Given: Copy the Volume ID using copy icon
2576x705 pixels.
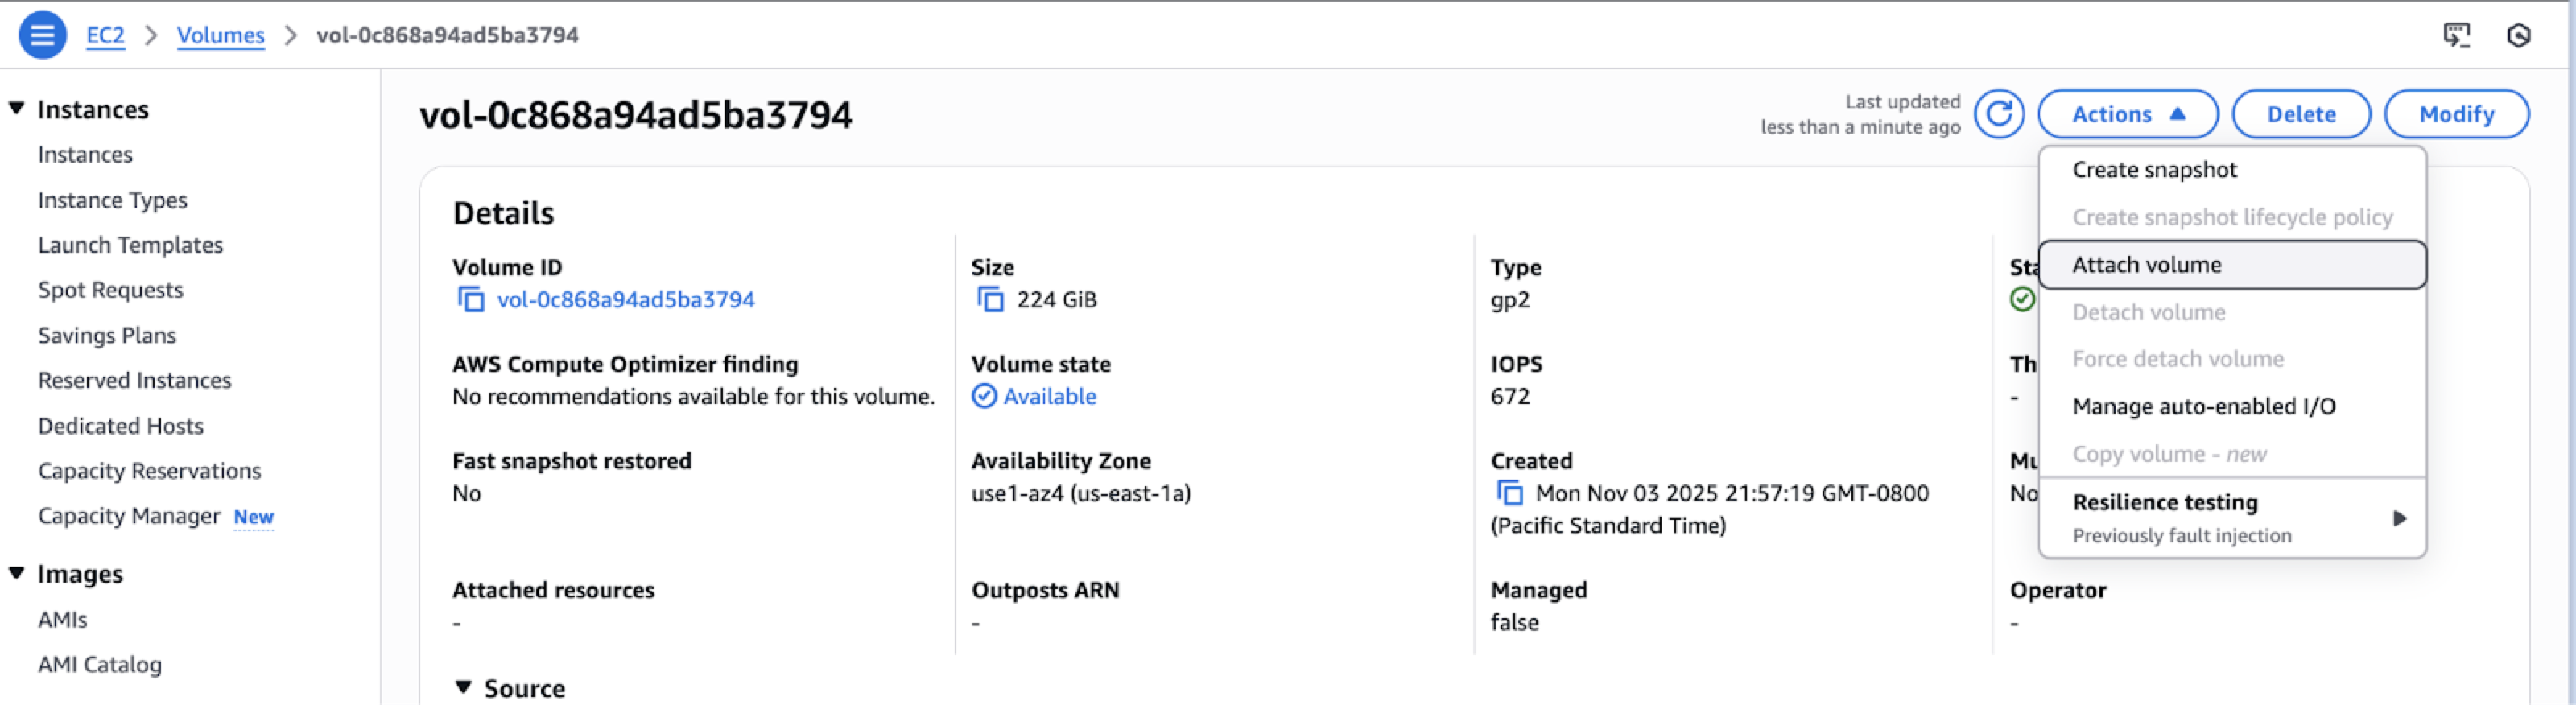Looking at the screenshot, I should (470, 300).
